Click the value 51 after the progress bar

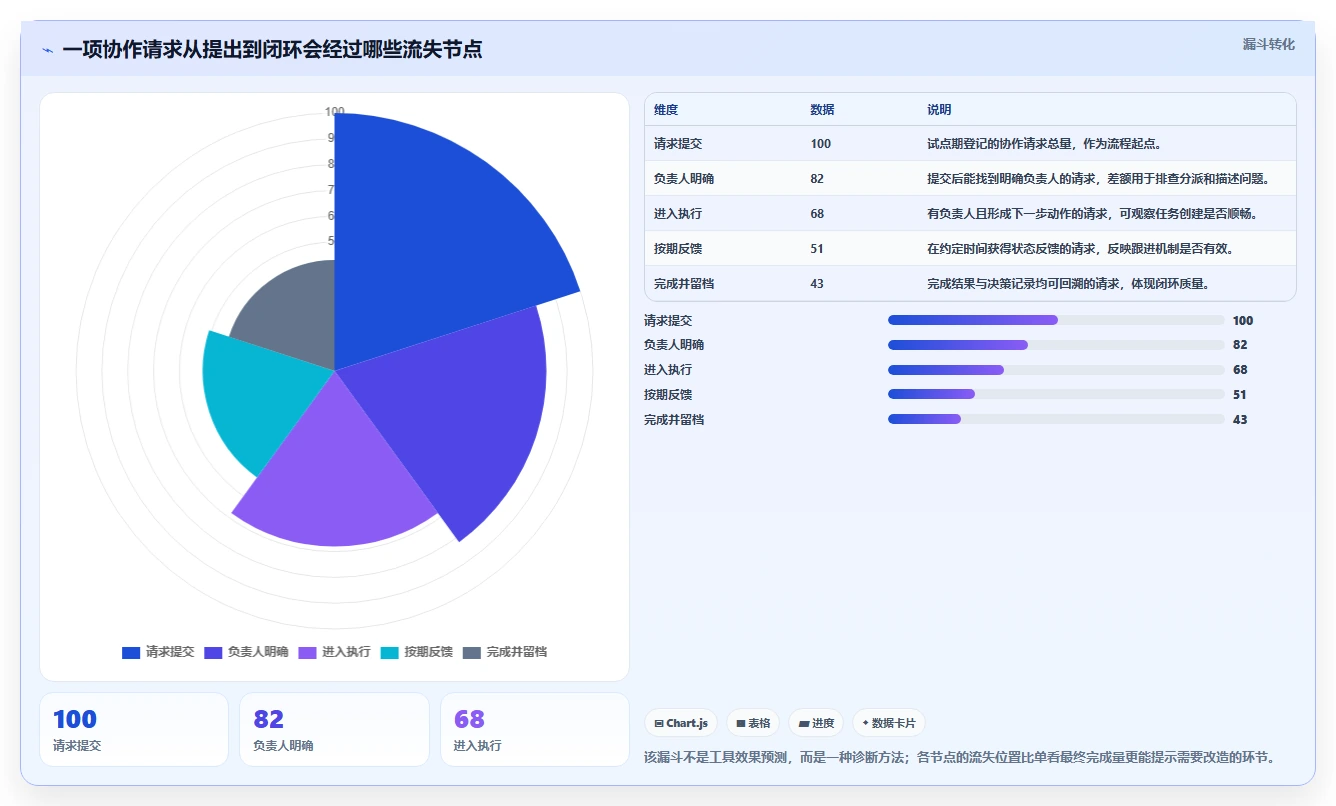(x=1240, y=395)
